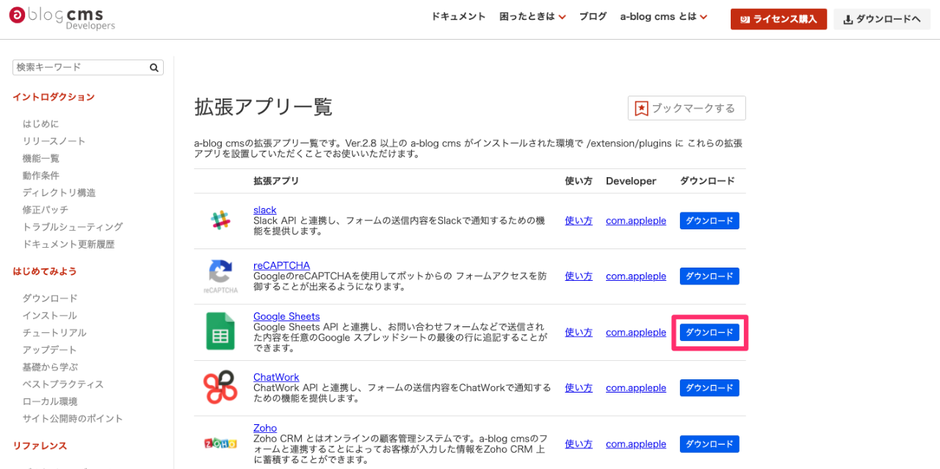Image resolution: width=940 pixels, height=469 pixels.
Task: Click the Google Sheets app icon
Action: pyautogui.click(x=220, y=332)
